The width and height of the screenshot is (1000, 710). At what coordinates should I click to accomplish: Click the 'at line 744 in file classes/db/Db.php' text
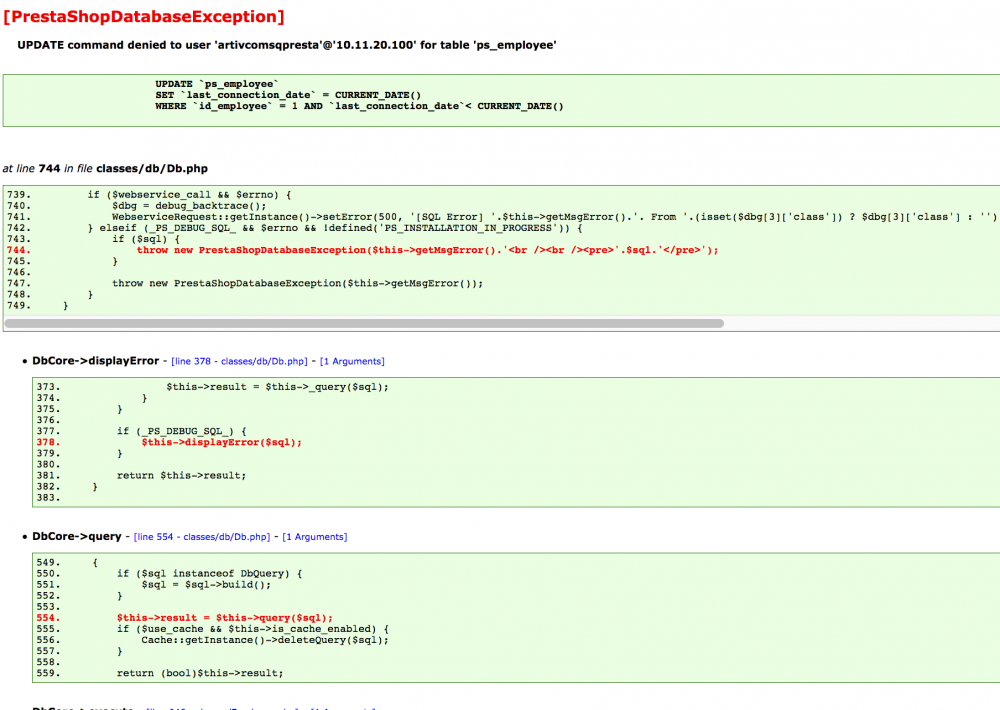(105, 168)
